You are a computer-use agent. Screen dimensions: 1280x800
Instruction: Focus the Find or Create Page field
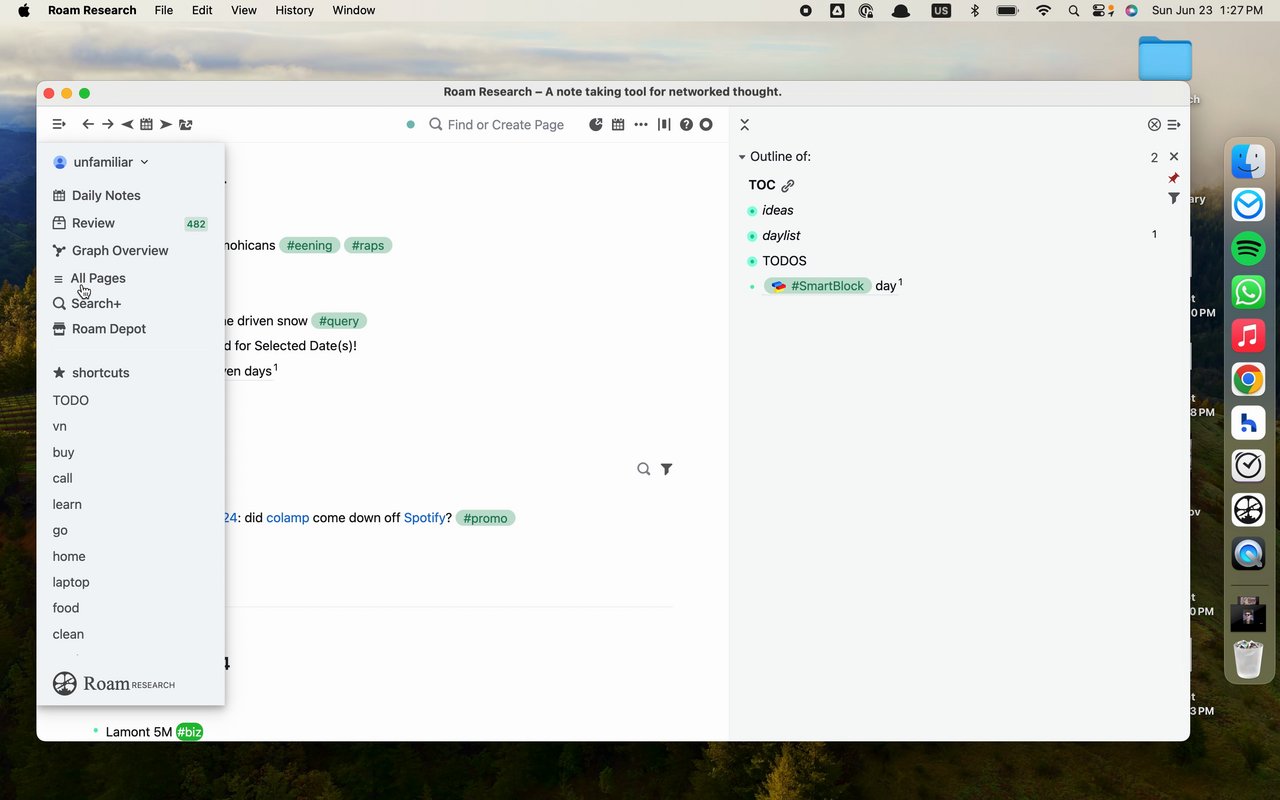pyautogui.click(x=506, y=124)
